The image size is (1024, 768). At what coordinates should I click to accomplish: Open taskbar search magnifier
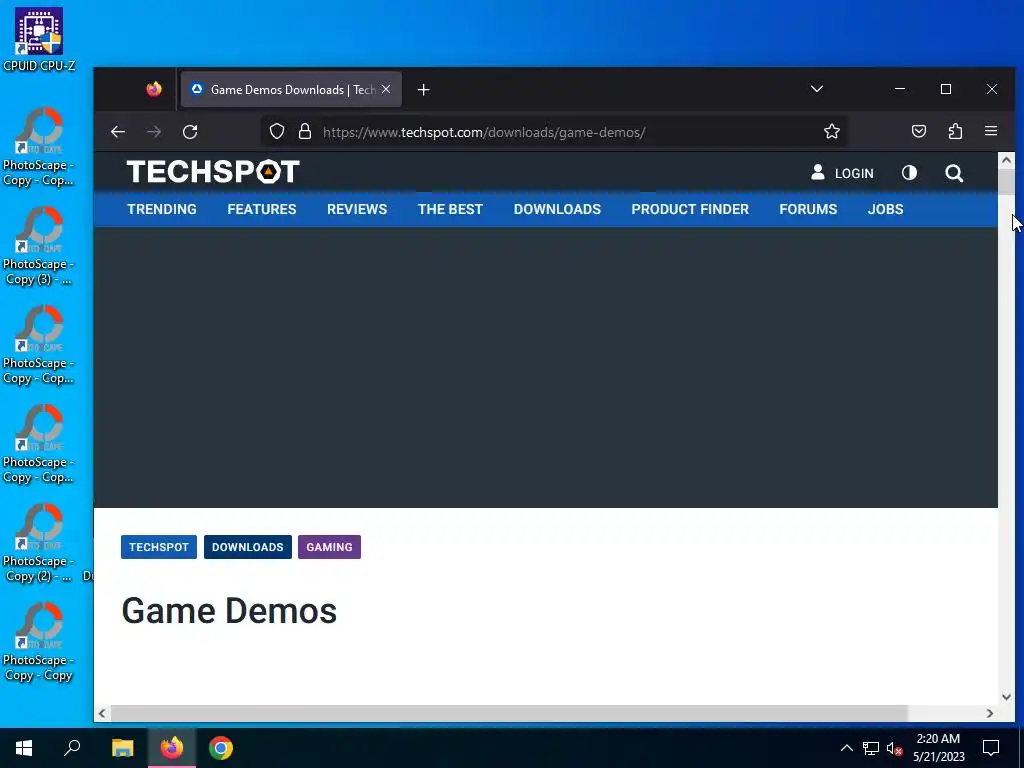(x=72, y=748)
